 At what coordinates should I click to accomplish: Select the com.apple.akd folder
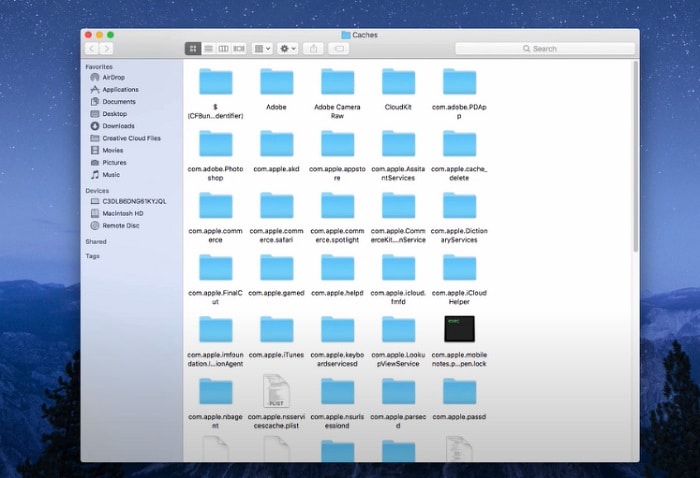pos(276,144)
